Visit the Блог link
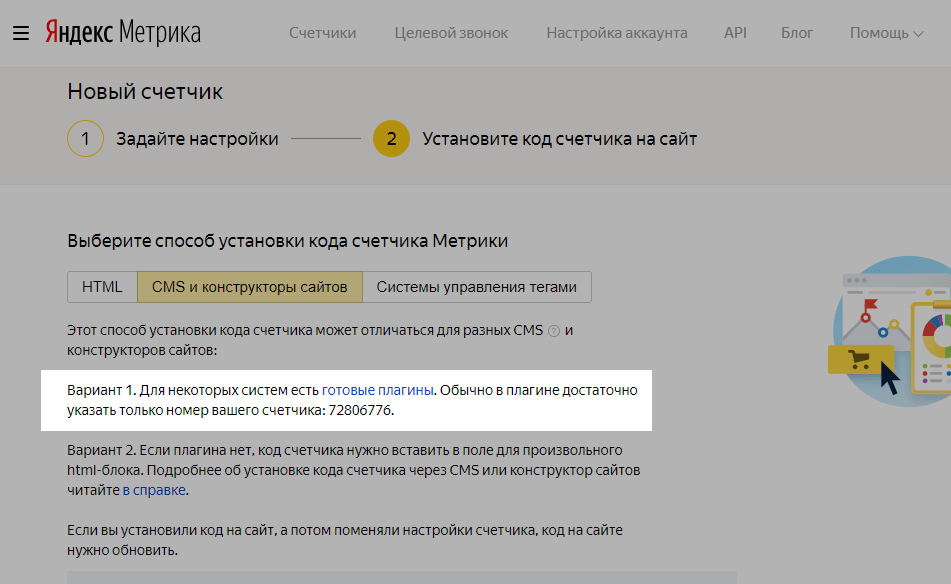The image size is (951, 584). coord(796,33)
